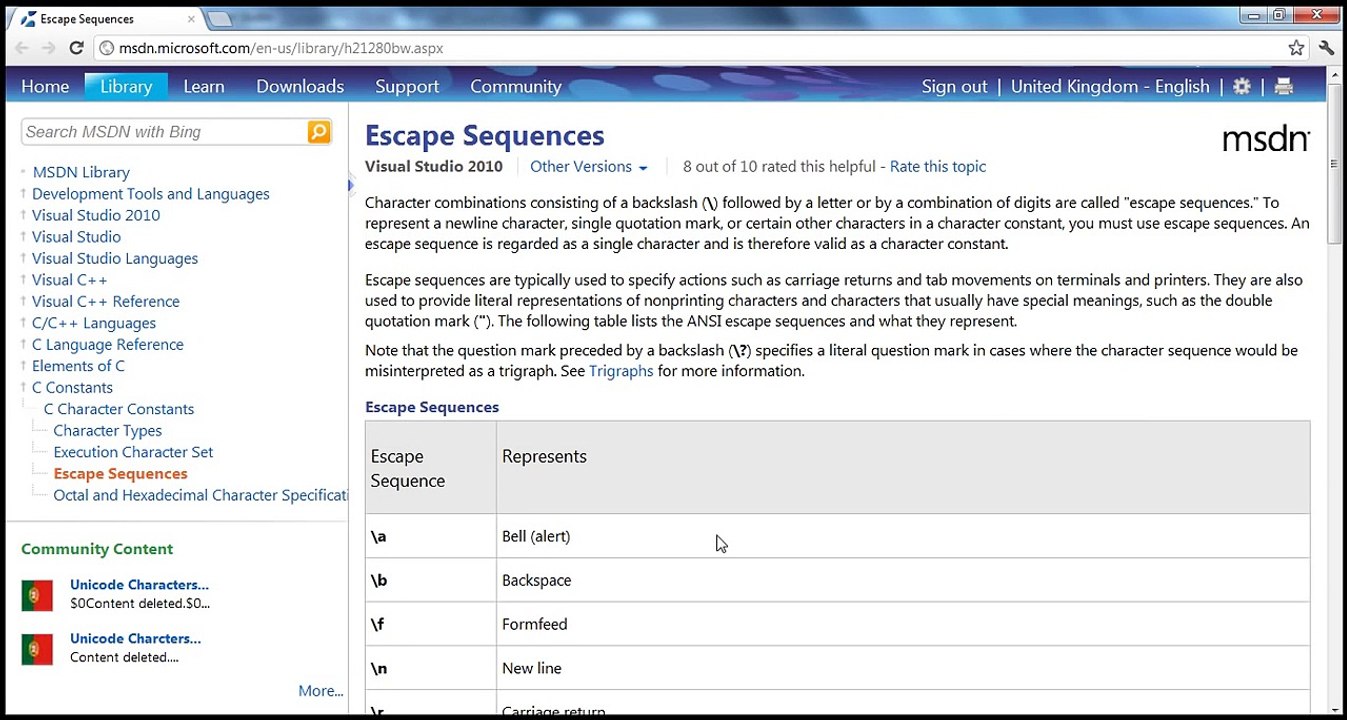The height and width of the screenshot is (720, 1347).
Task: Open the Visual Studio tree item
Action: pos(76,237)
